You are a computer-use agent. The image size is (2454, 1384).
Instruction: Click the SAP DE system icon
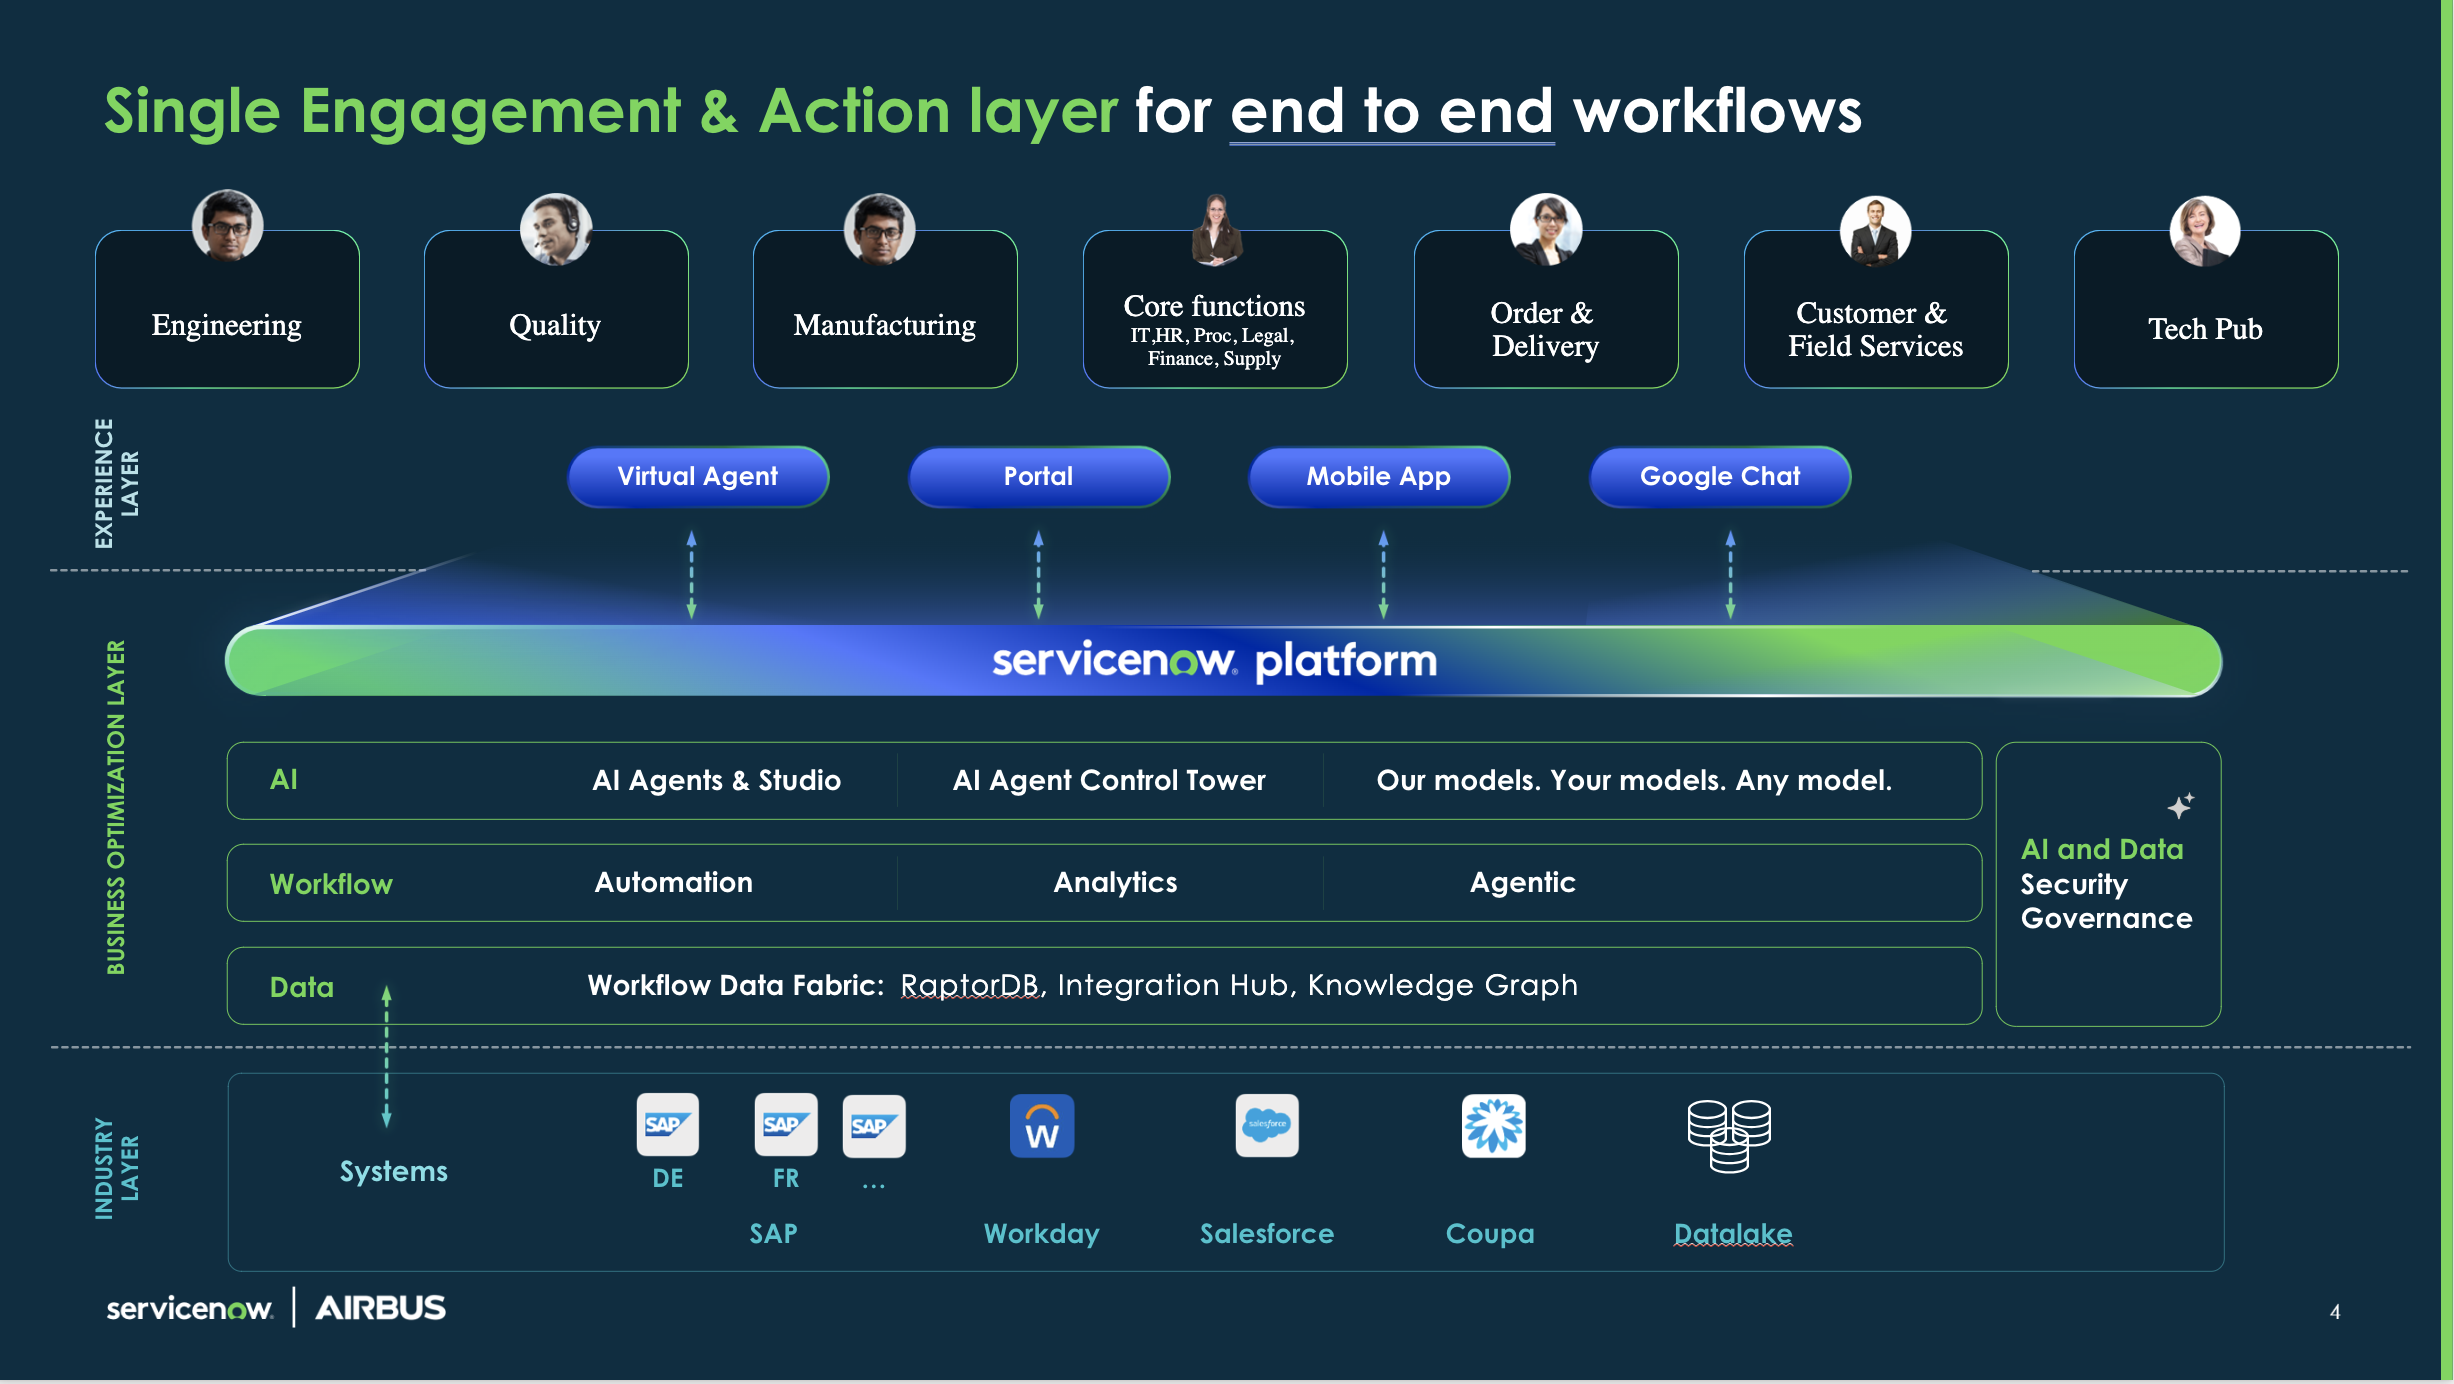pos(668,1124)
